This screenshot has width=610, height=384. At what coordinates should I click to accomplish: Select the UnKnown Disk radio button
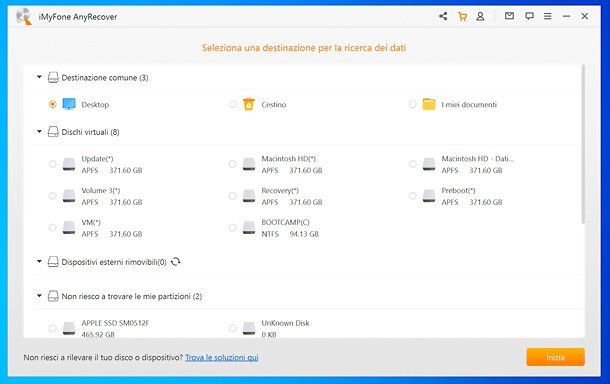232,328
